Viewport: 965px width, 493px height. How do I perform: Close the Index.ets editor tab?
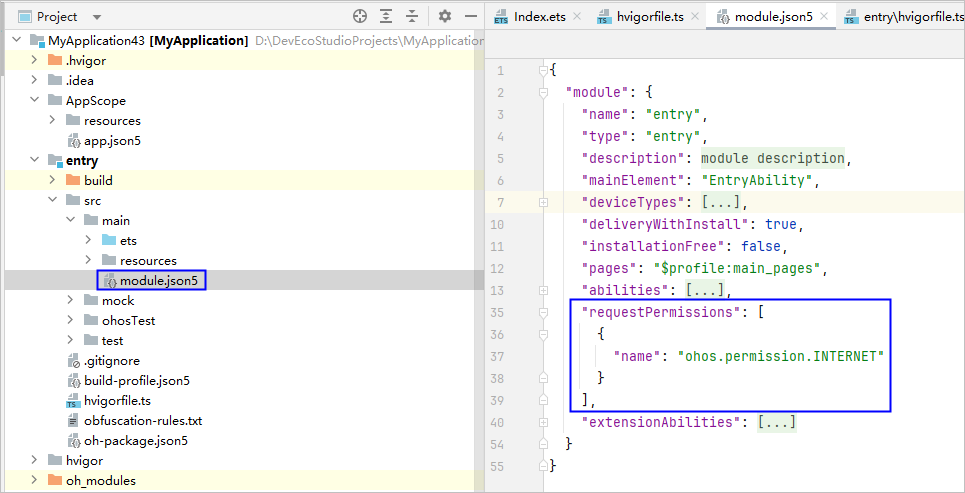tap(577, 17)
